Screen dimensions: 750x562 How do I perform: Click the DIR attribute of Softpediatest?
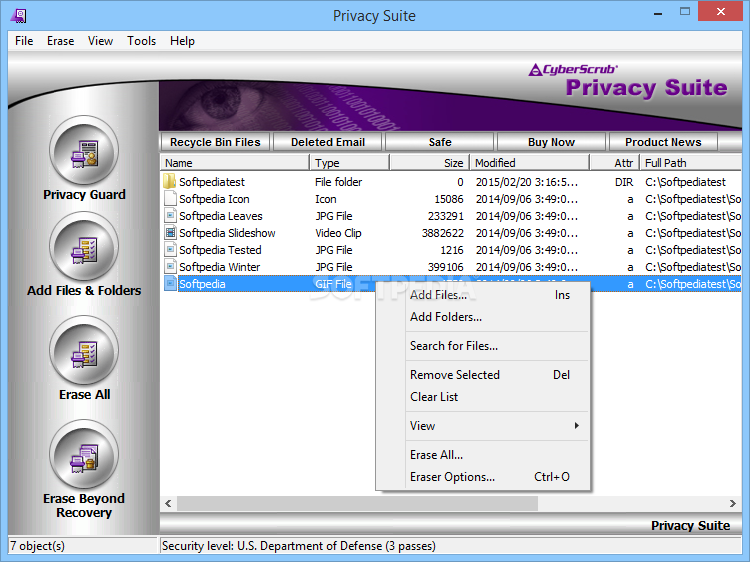click(x=624, y=182)
